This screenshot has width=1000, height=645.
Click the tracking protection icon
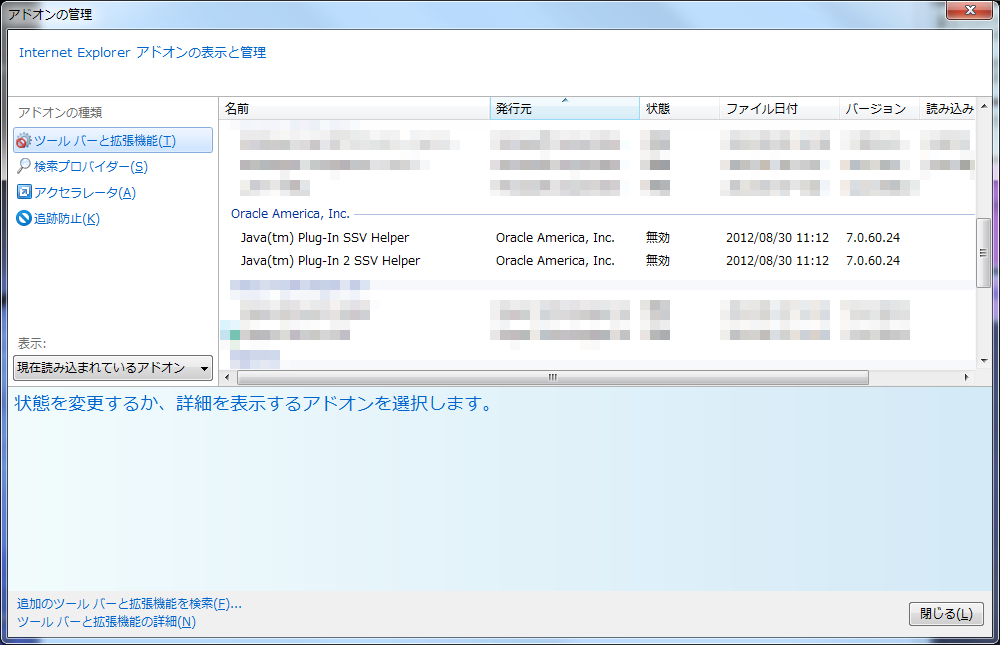coord(24,219)
